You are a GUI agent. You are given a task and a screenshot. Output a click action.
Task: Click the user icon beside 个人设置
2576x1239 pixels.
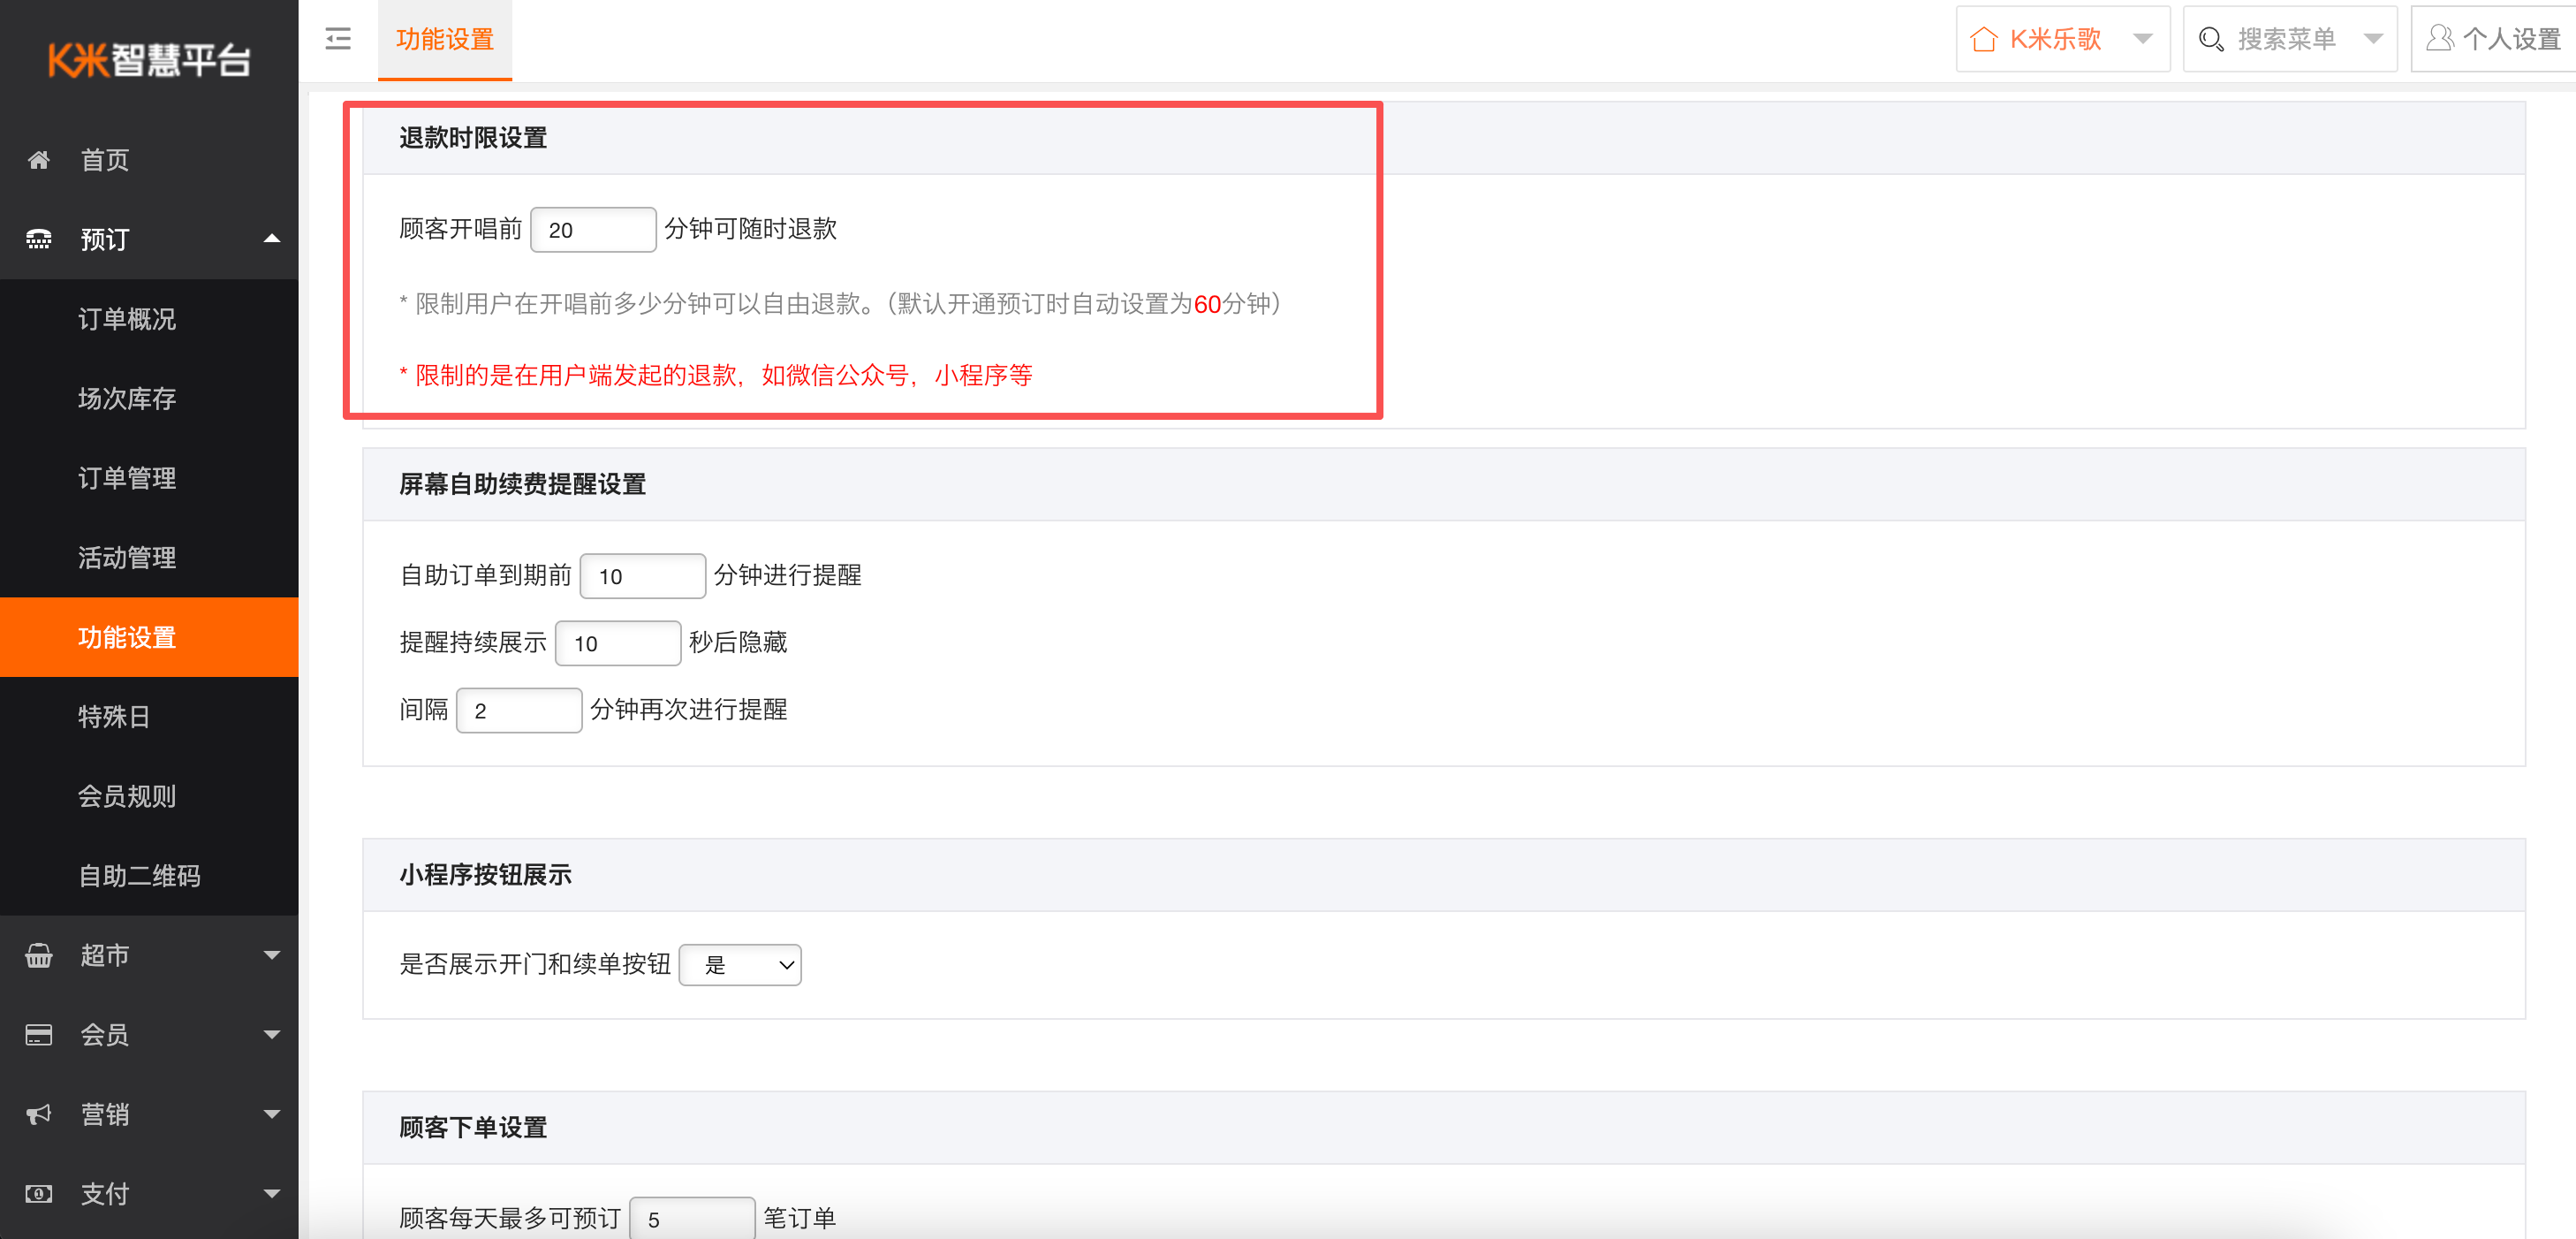[2440, 38]
